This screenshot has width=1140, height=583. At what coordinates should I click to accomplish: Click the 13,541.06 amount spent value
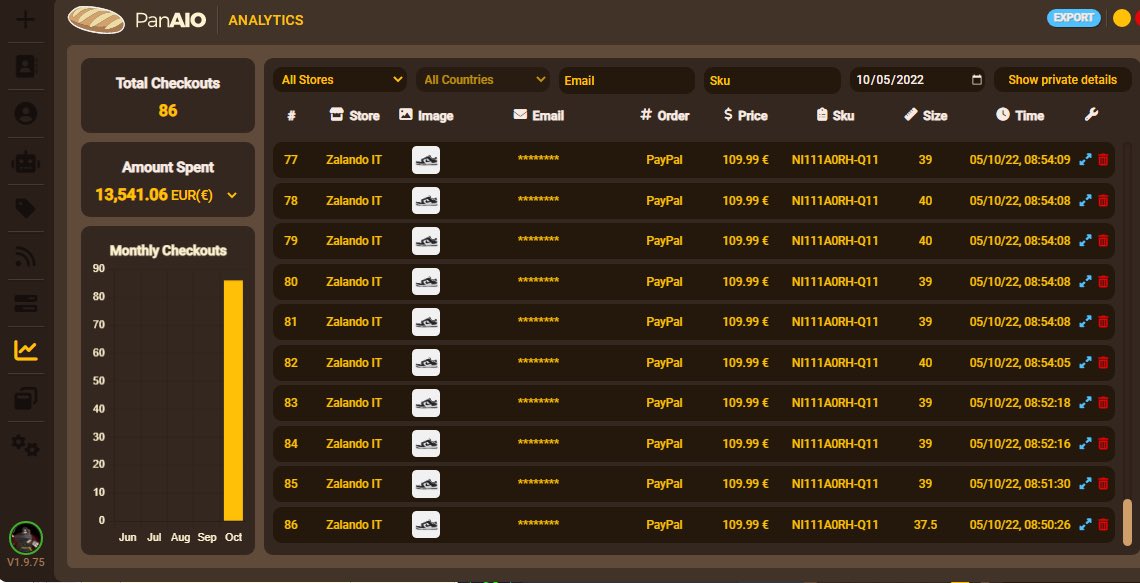tap(132, 195)
